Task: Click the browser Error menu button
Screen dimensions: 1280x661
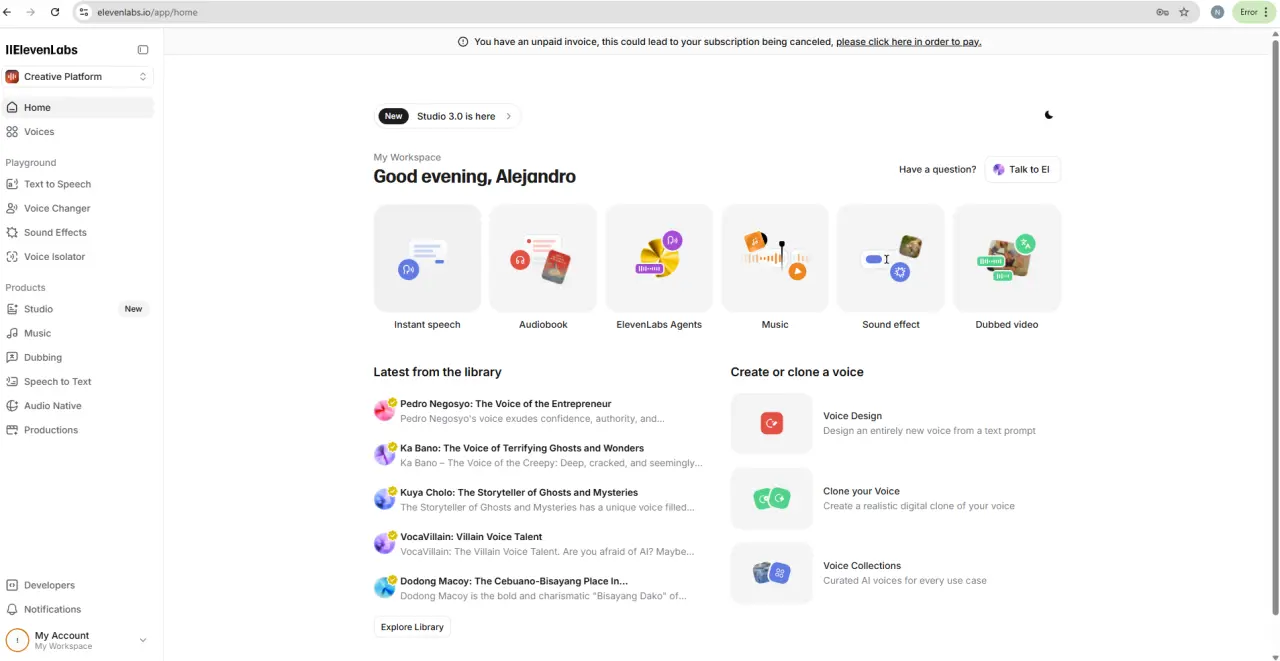Action: click(x=1254, y=12)
